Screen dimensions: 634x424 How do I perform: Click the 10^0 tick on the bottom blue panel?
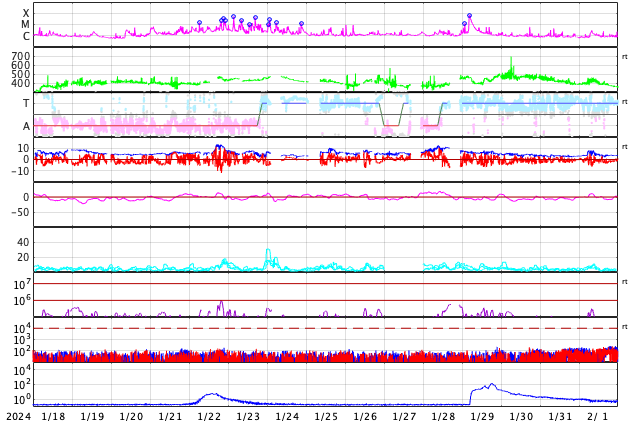22,400
